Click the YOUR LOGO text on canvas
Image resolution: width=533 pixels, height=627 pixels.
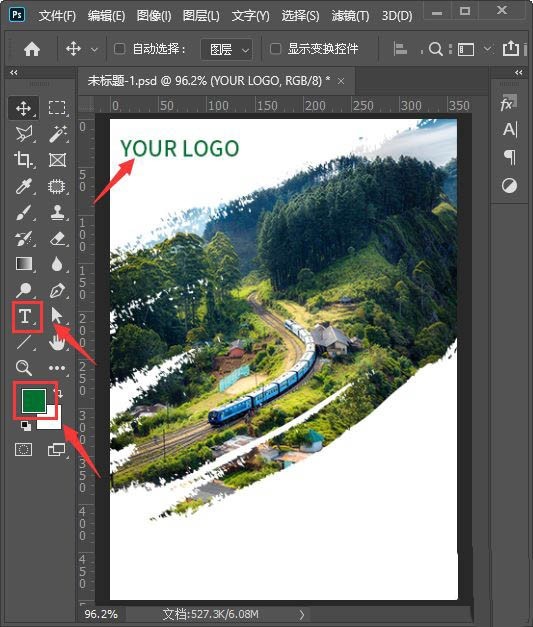point(180,148)
